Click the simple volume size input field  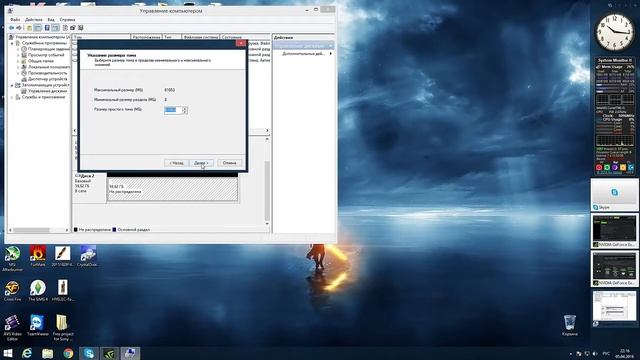173,110
